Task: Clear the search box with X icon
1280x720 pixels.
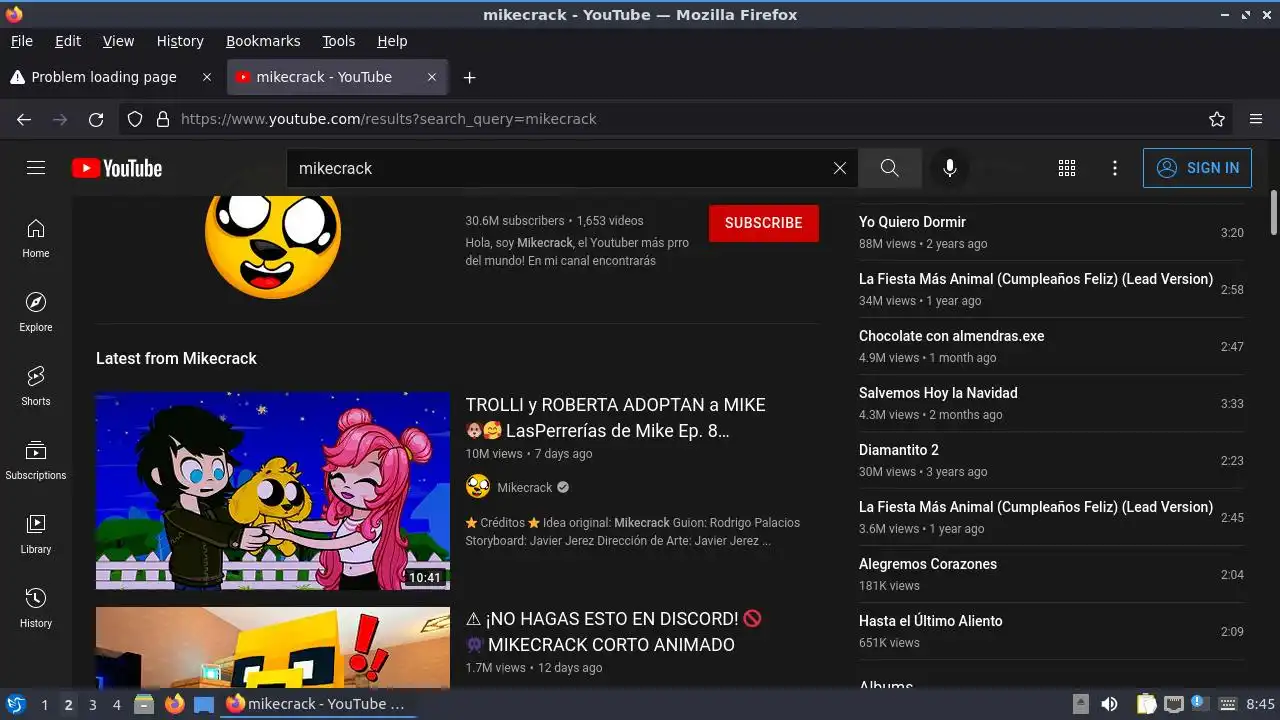Action: (840, 168)
